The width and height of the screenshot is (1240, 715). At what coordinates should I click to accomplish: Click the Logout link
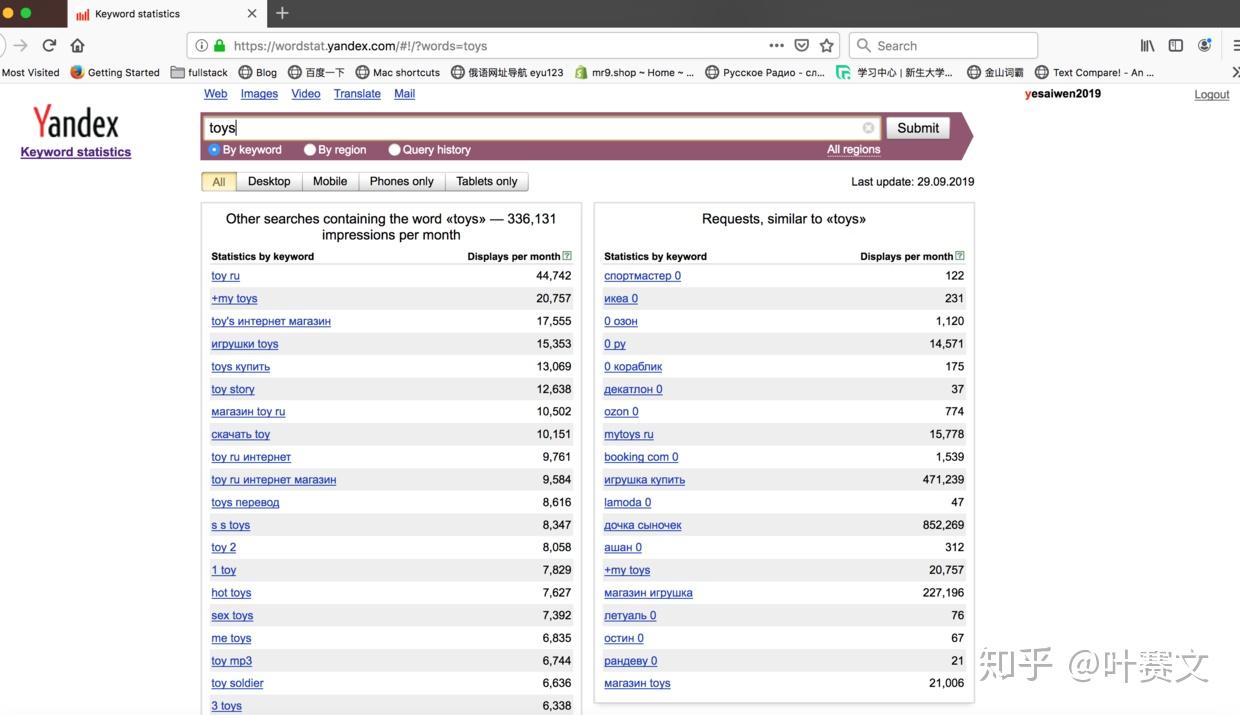click(x=1211, y=93)
